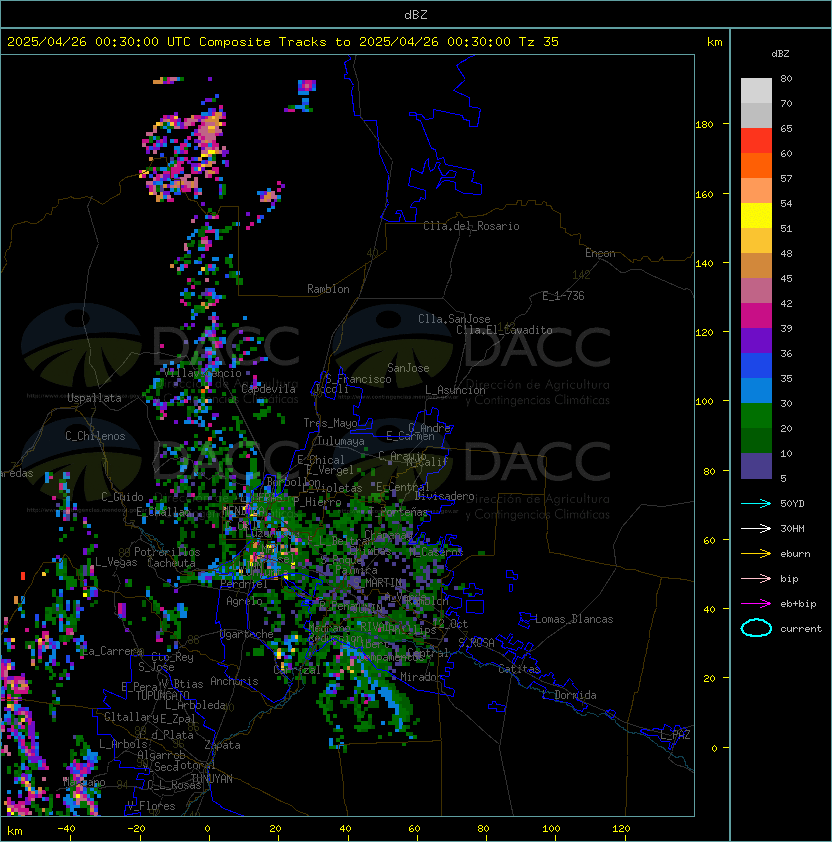Select the magenta 42-39 dBZ swatch
The width and height of the screenshot is (832, 842).
pos(756,316)
